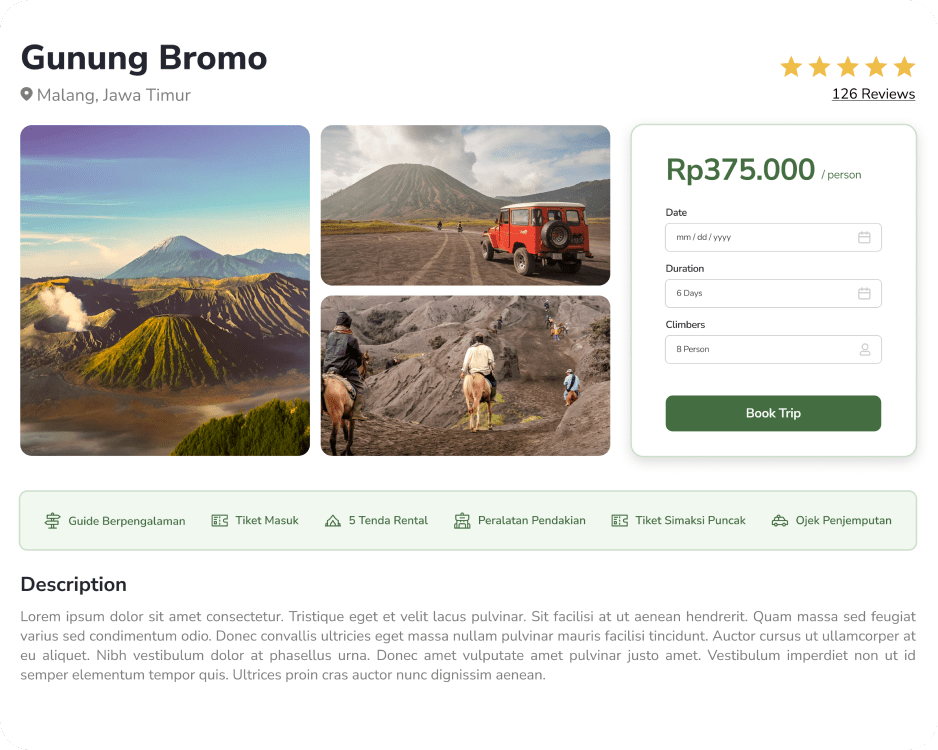This screenshot has height=750, width=938.
Task: Open the red jeep photo thumbnail
Action: click(465, 205)
